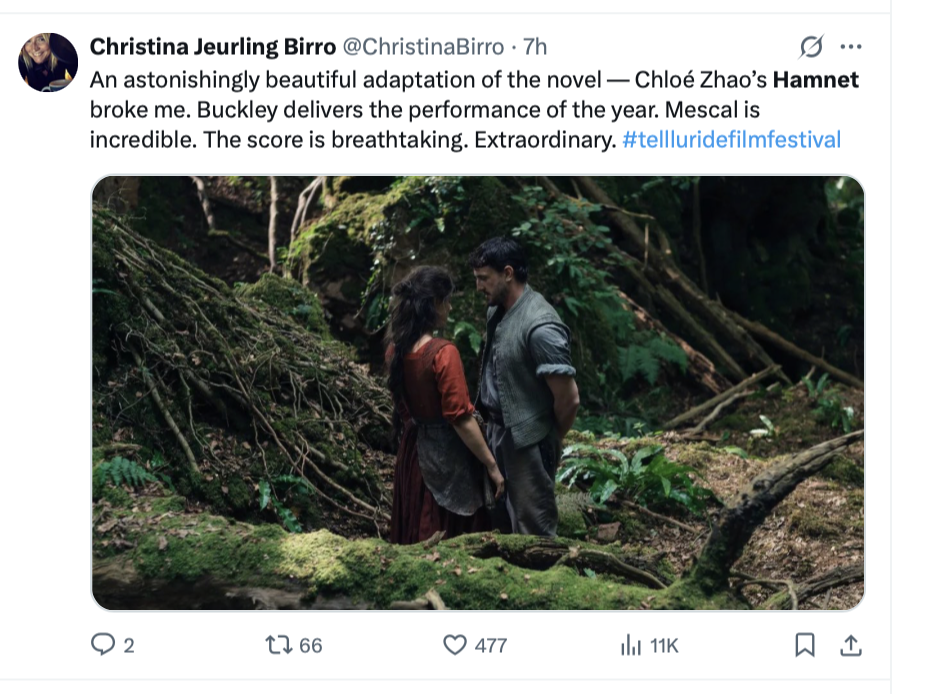Click the 7h timestamp link
The image size is (932, 694).
tap(536, 47)
